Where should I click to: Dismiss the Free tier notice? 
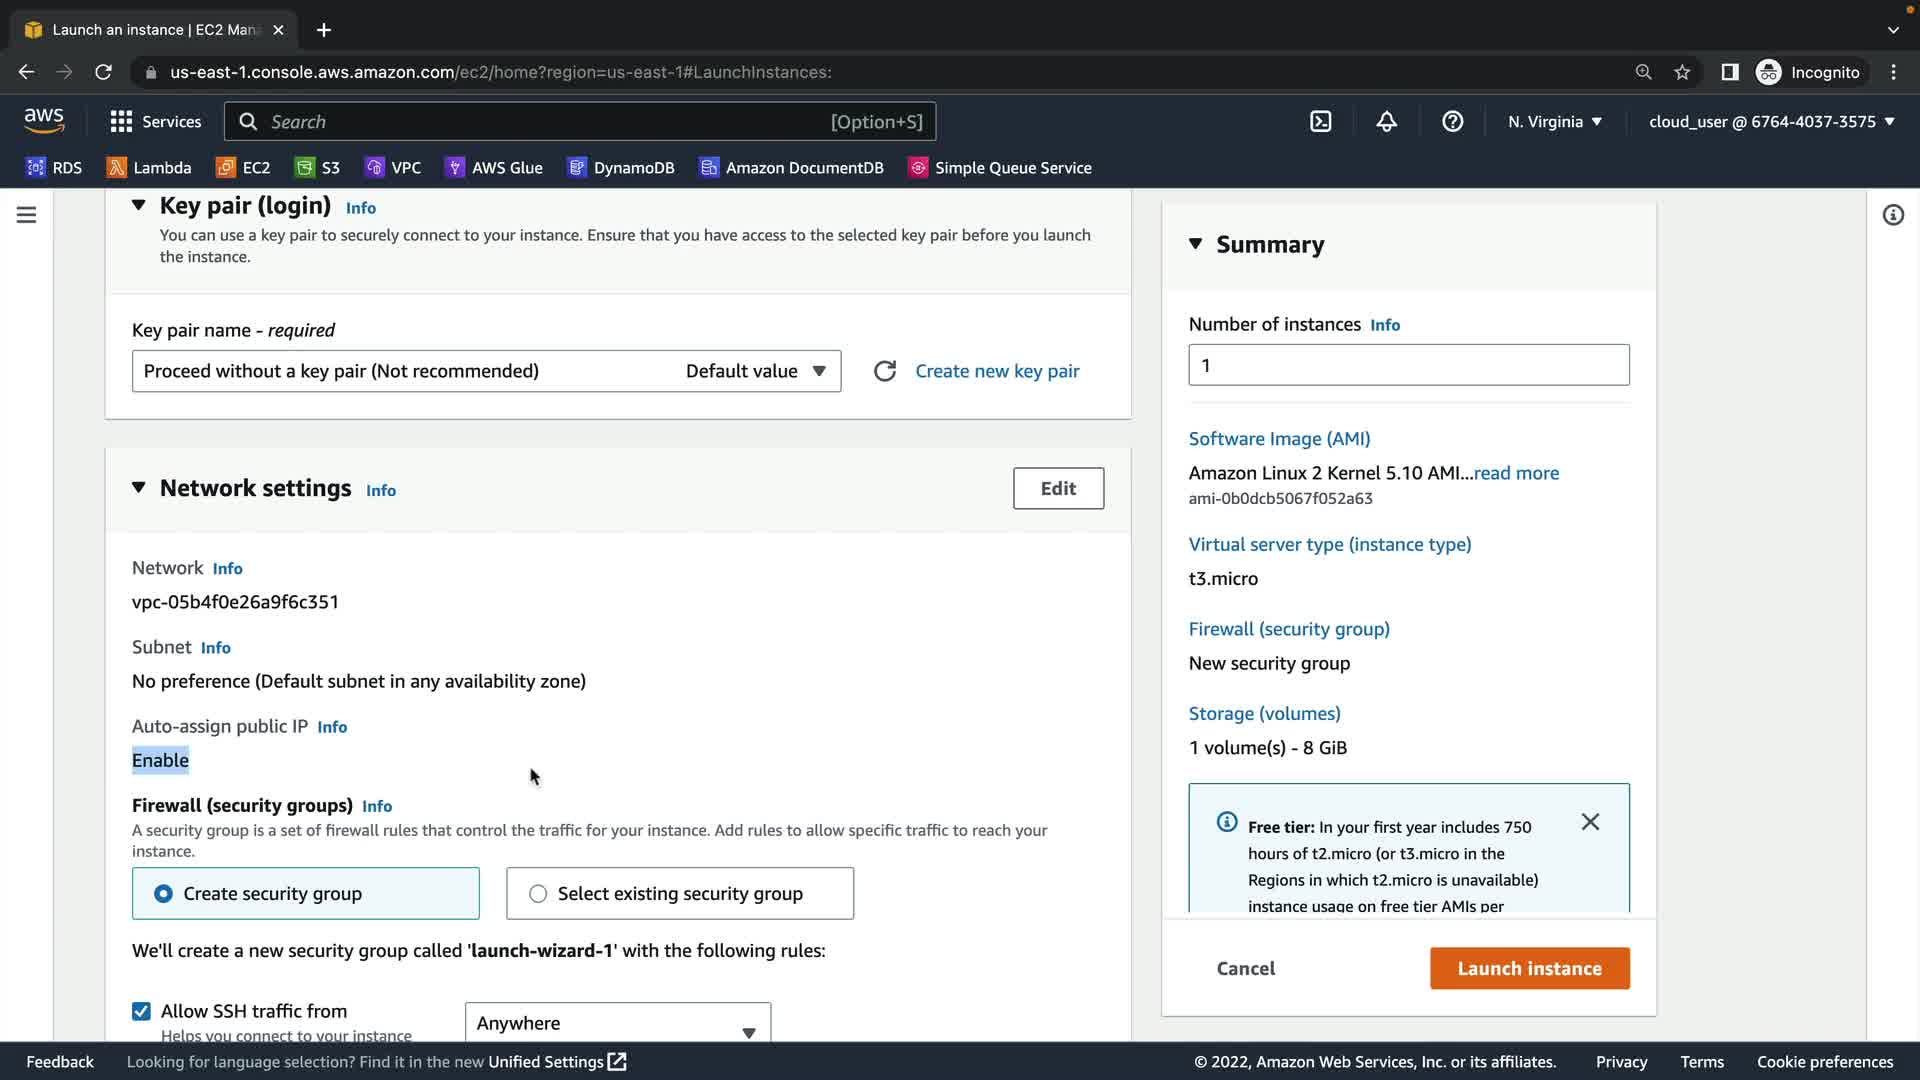pyautogui.click(x=1590, y=822)
